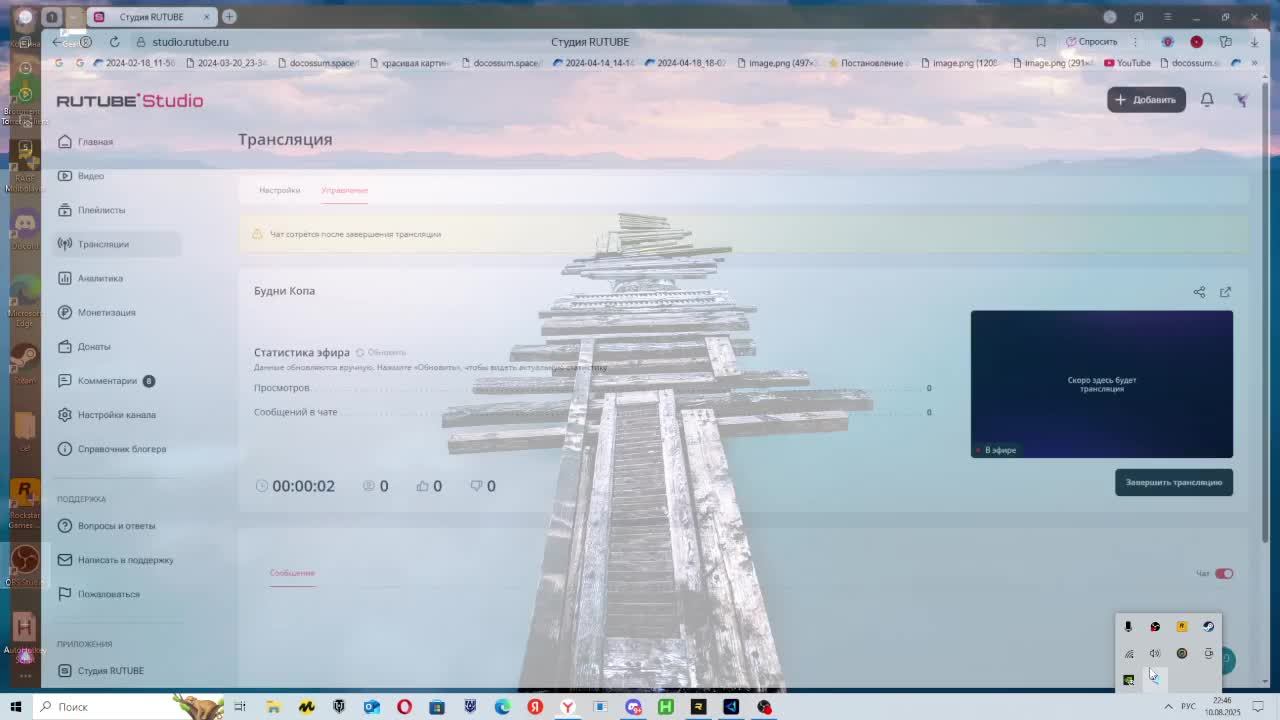Select the Сообщения chat tab
Screen dimensions: 1280x720
[292, 573]
